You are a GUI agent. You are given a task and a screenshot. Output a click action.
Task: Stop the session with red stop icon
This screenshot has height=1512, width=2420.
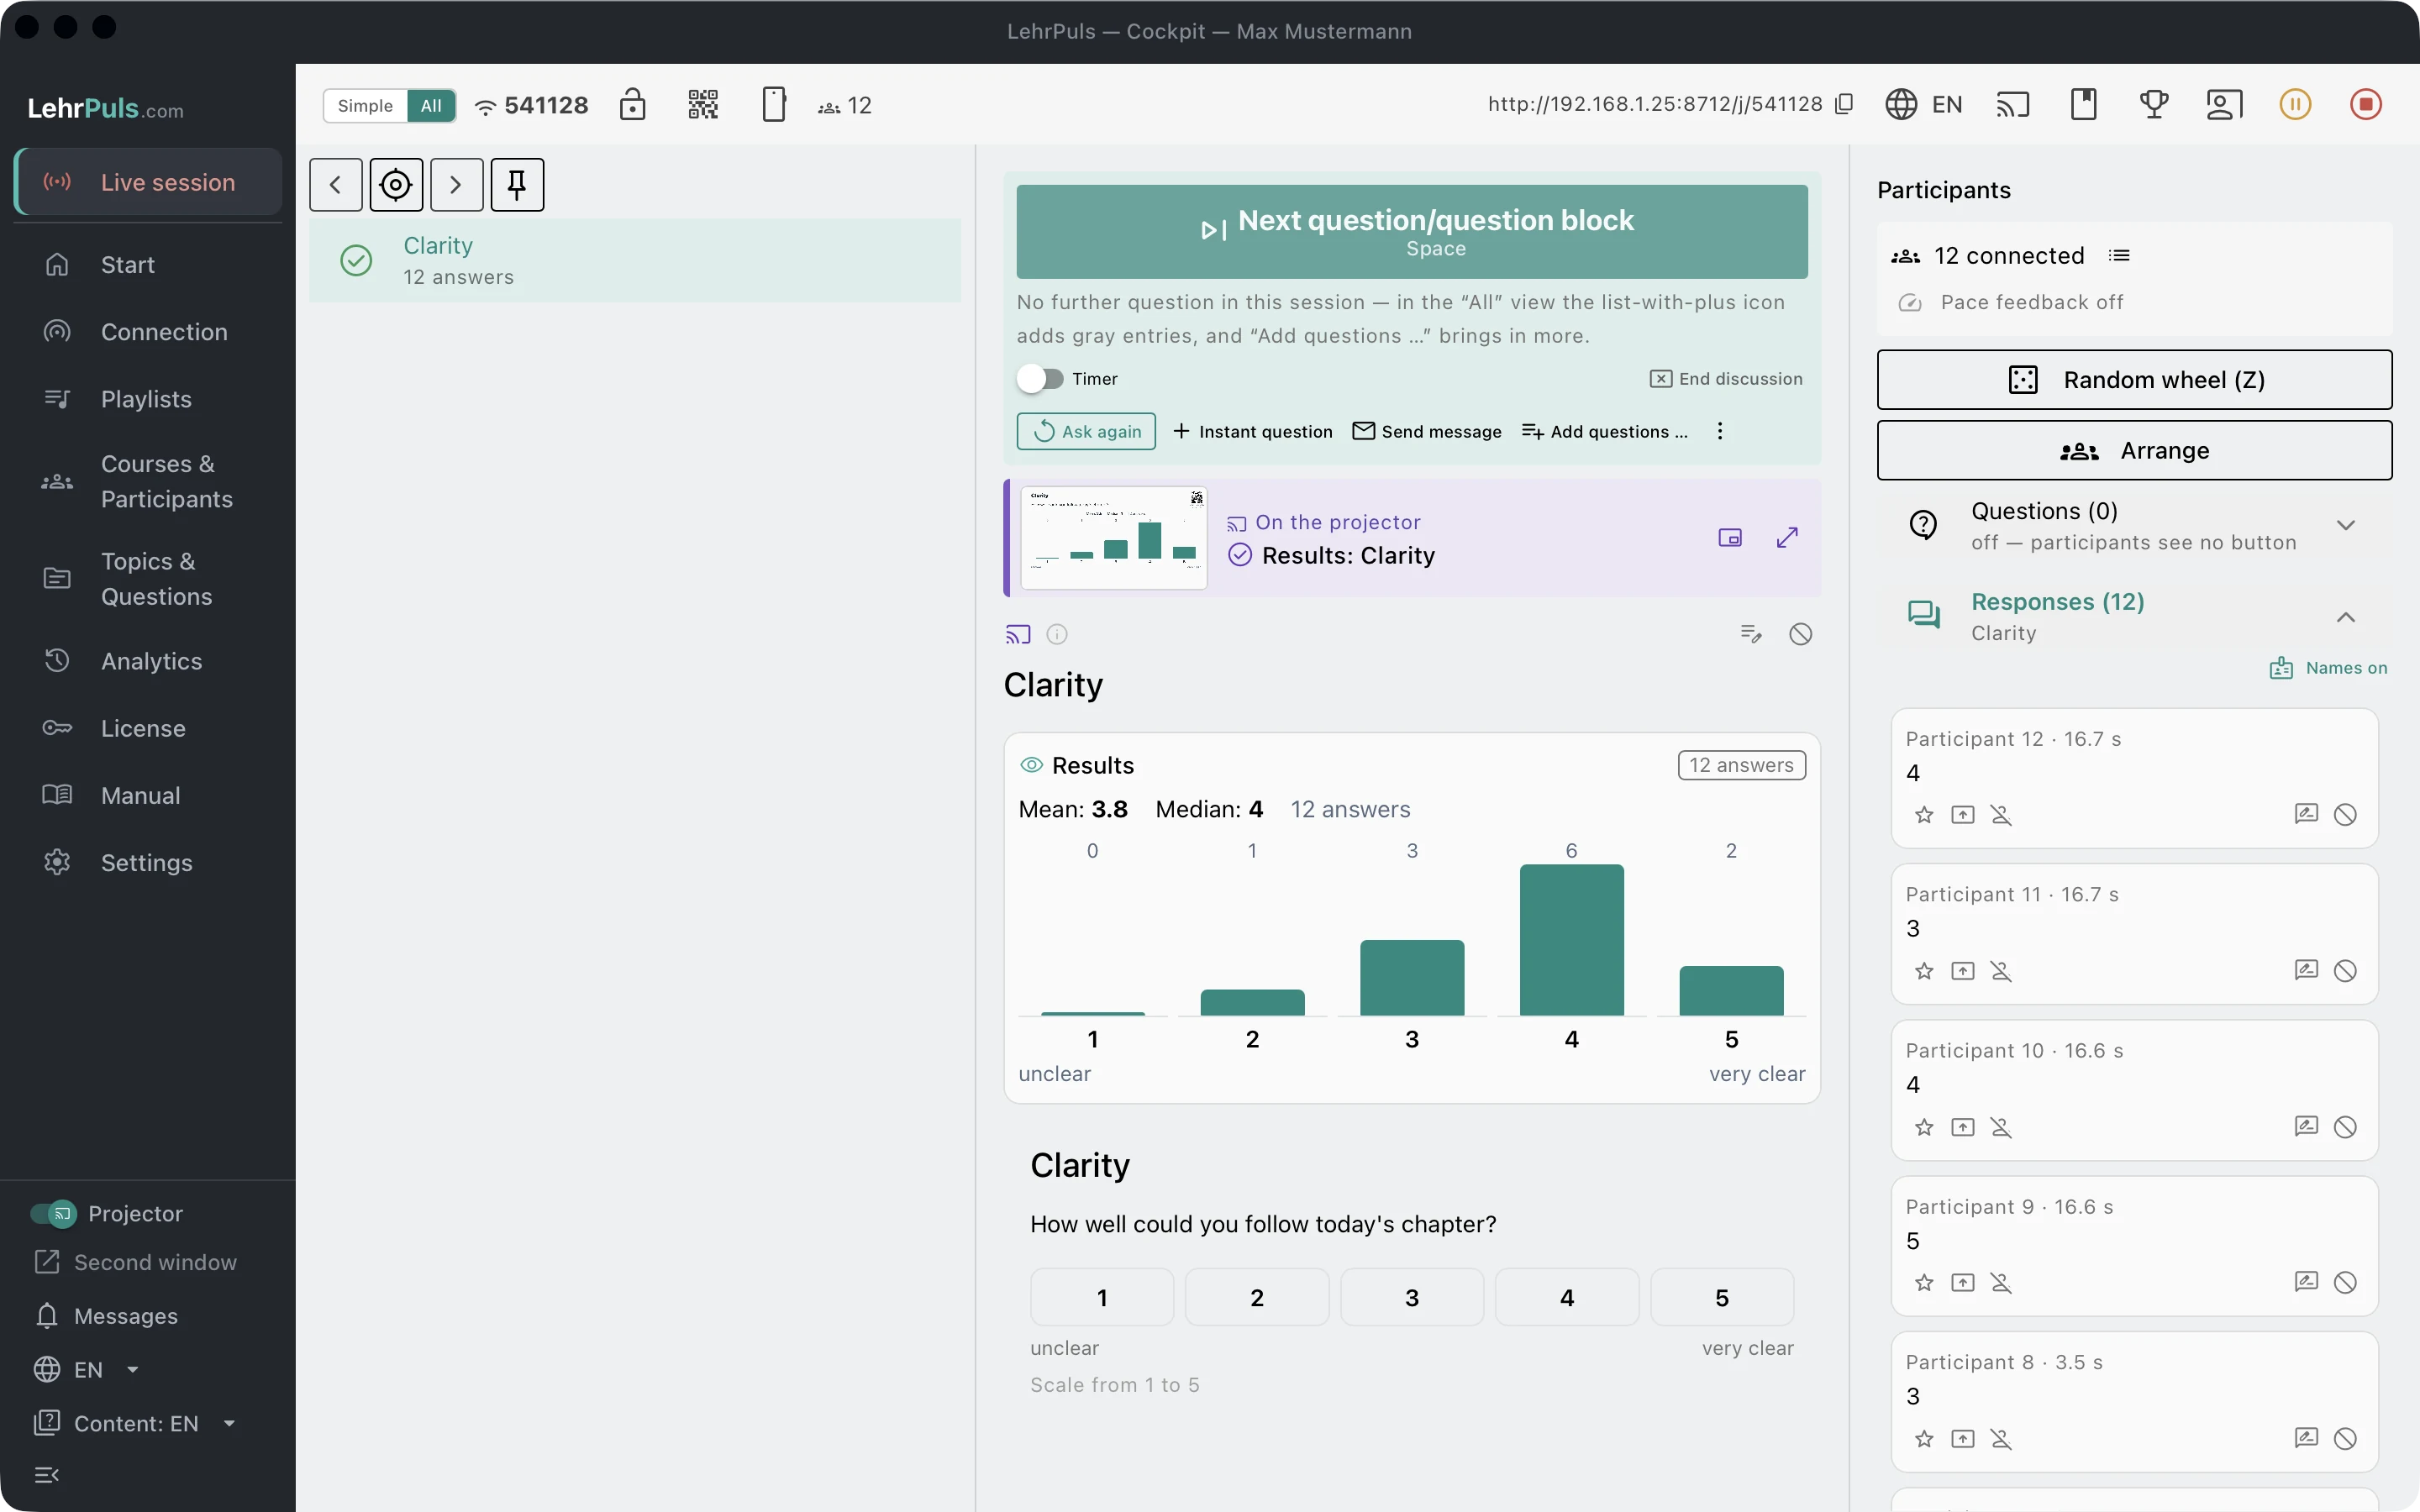click(x=2365, y=104)
